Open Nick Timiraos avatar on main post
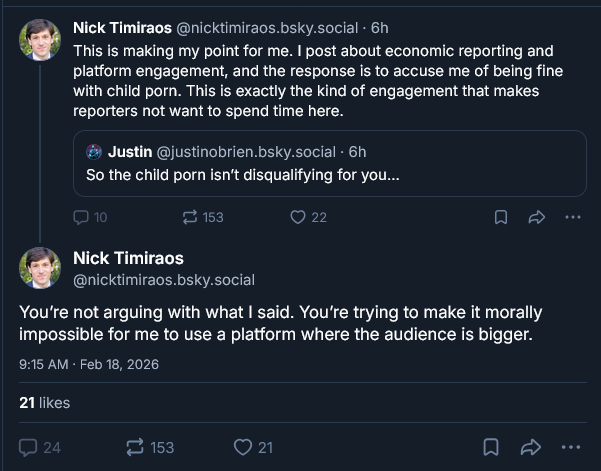This screenshot has width=601, height=471. (x=40, y=269)
